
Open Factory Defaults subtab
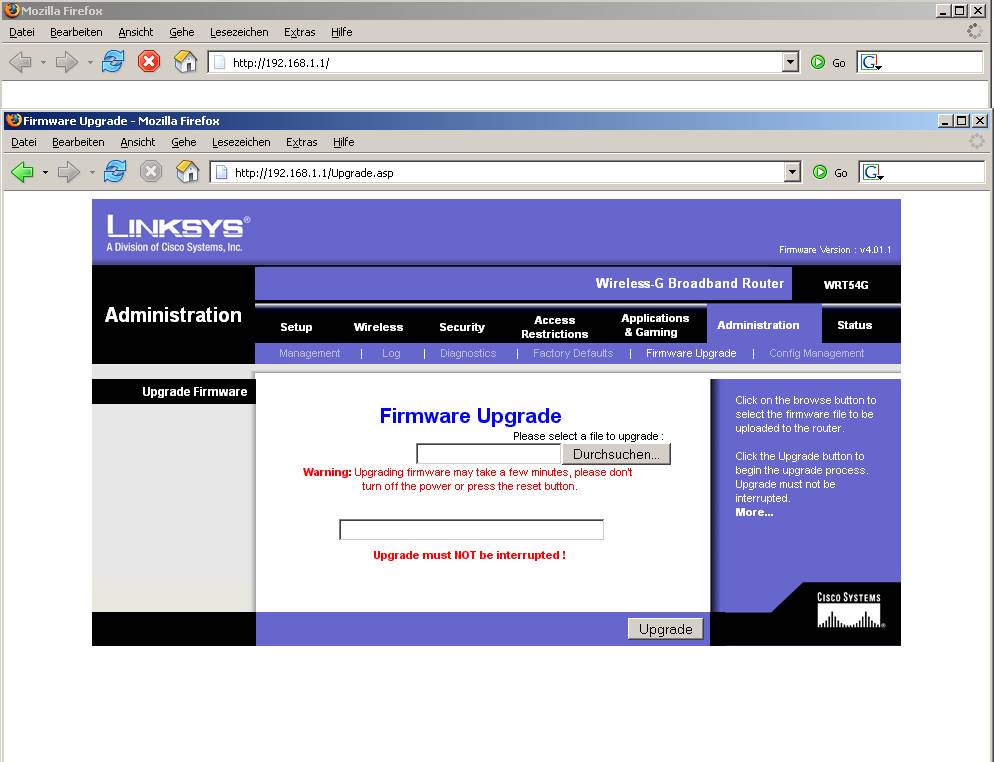[x=573, y=353]
